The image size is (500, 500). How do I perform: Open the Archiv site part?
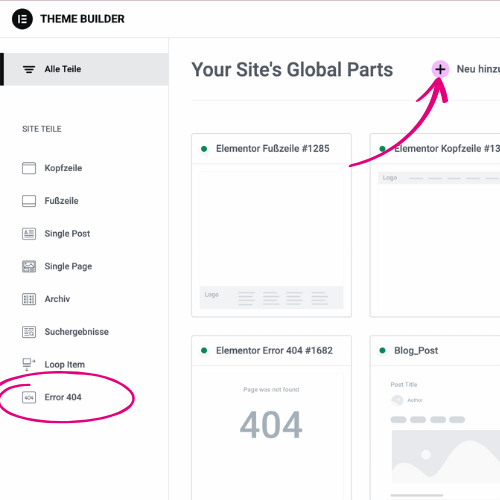(x=57, y=299)
